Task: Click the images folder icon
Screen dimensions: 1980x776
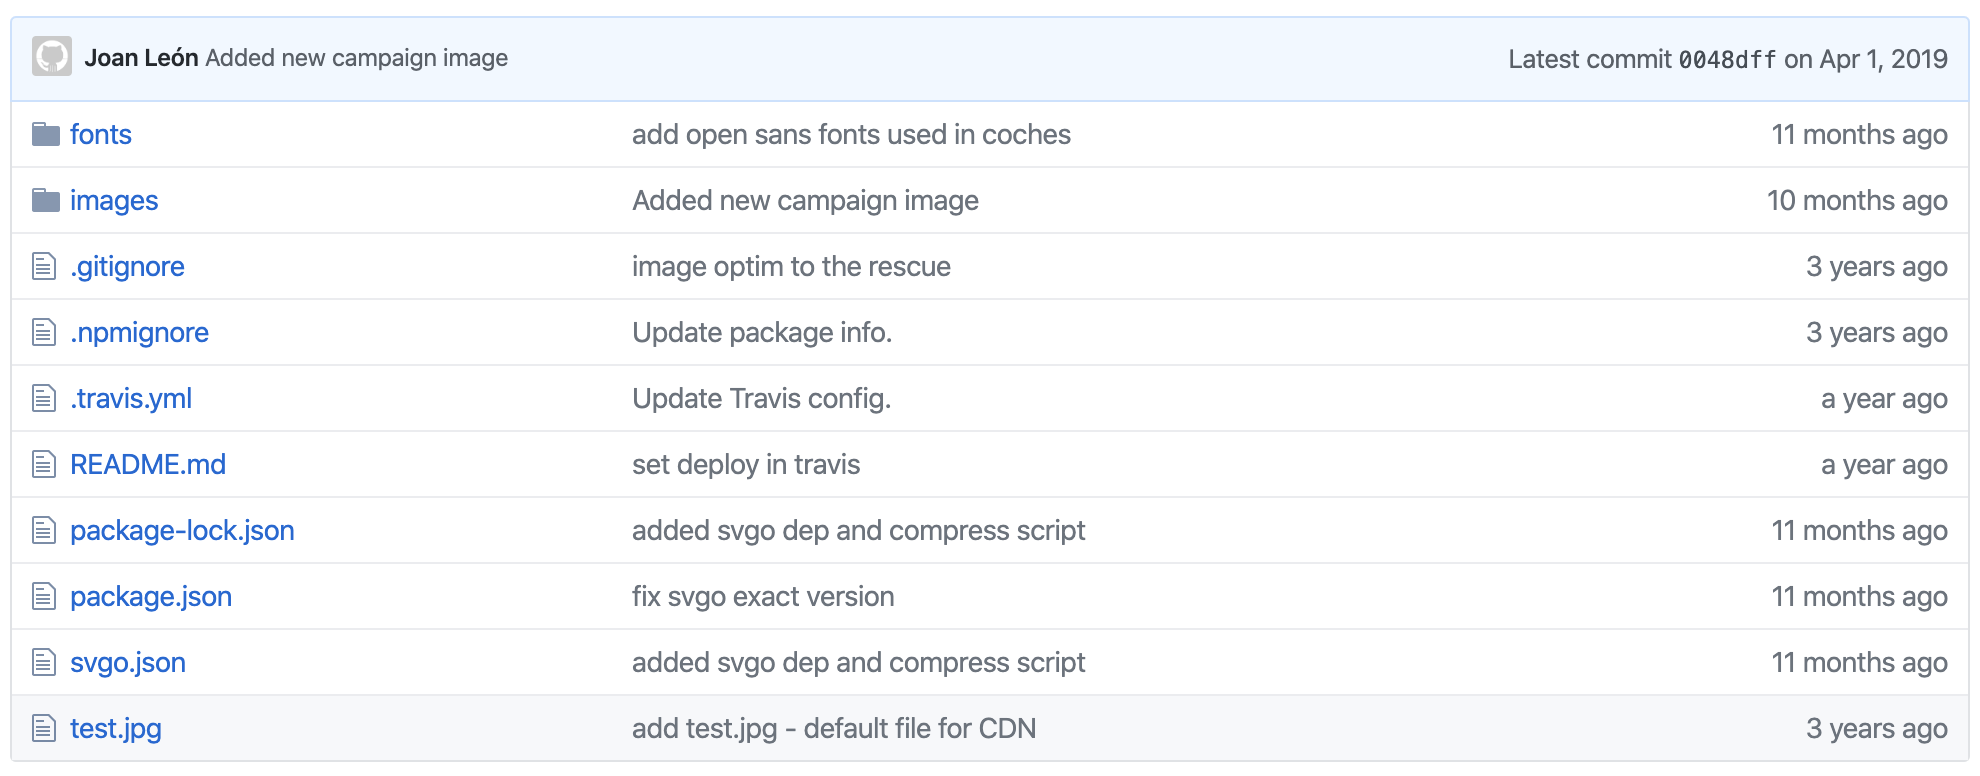Action: [46, 200]
